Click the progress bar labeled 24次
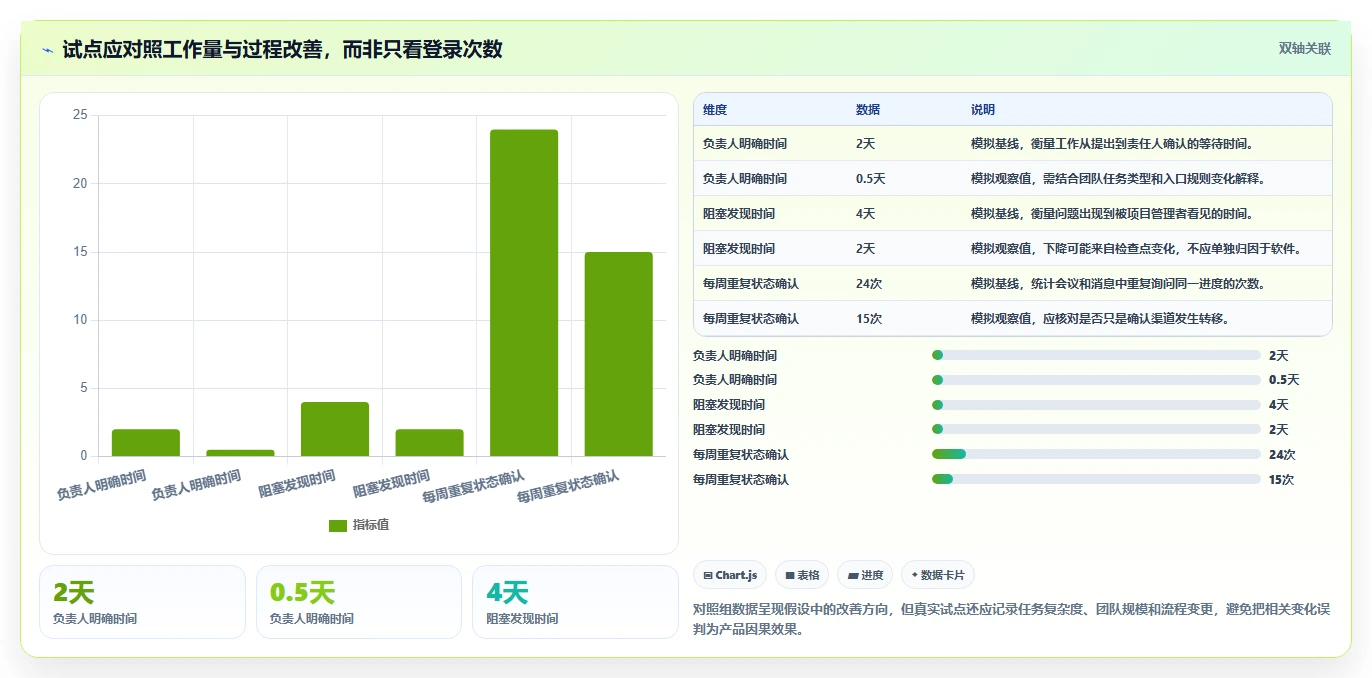The width and height of the screenshot is (1372, 678). pos(1096,454)
